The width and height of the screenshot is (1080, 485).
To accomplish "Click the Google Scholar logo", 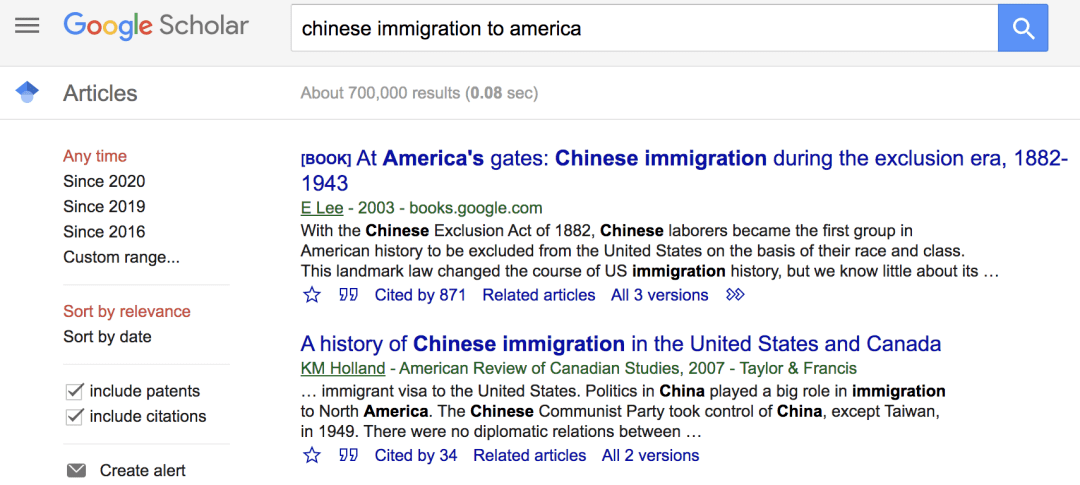I will pyautogui.click(x=156, y=26).
